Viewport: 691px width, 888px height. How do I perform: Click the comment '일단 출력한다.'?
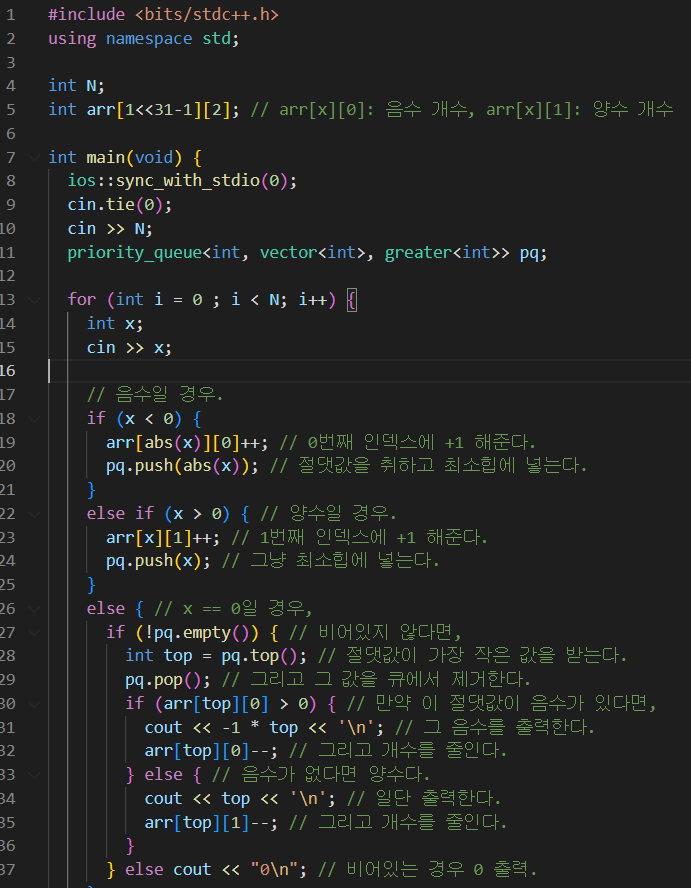click(438, 798)
